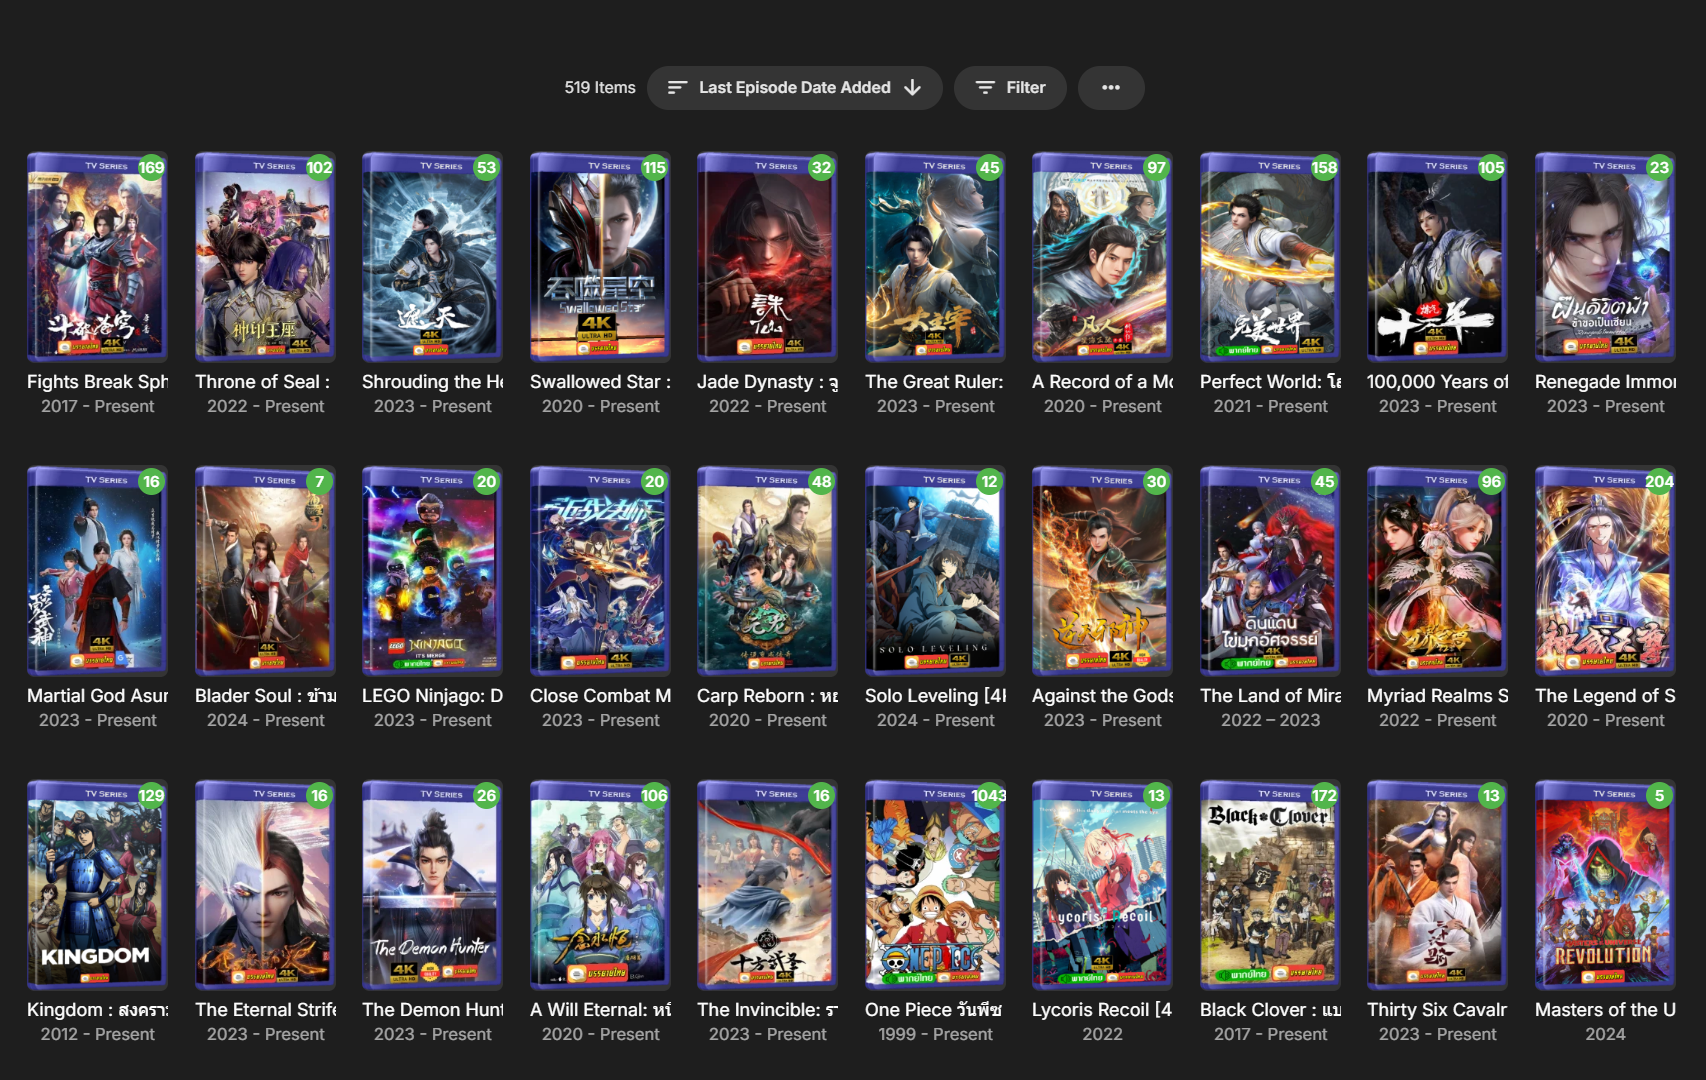Click the 7 badge on Blader Soul
Viewport: 1706px width, 1080px height.
pos(319,482)
